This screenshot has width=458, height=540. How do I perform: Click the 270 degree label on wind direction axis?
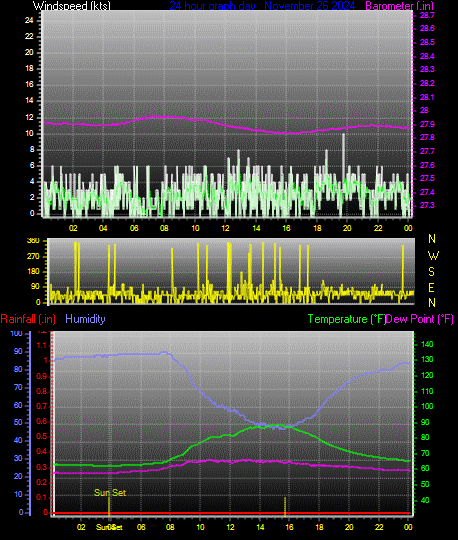33,256
